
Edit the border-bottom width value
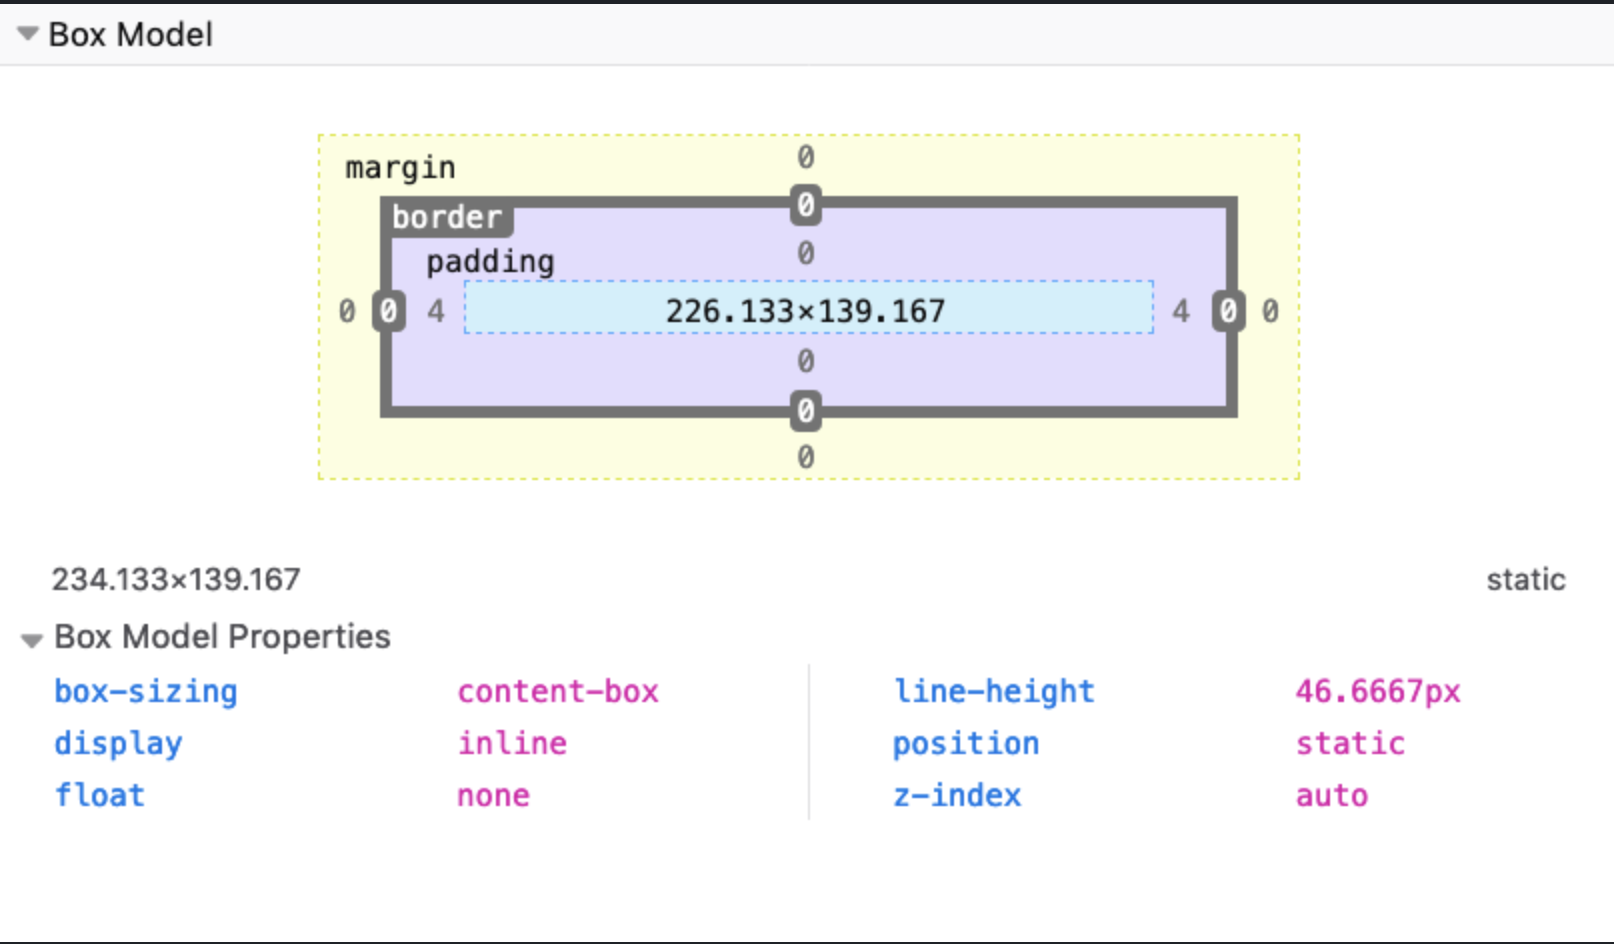805,410
